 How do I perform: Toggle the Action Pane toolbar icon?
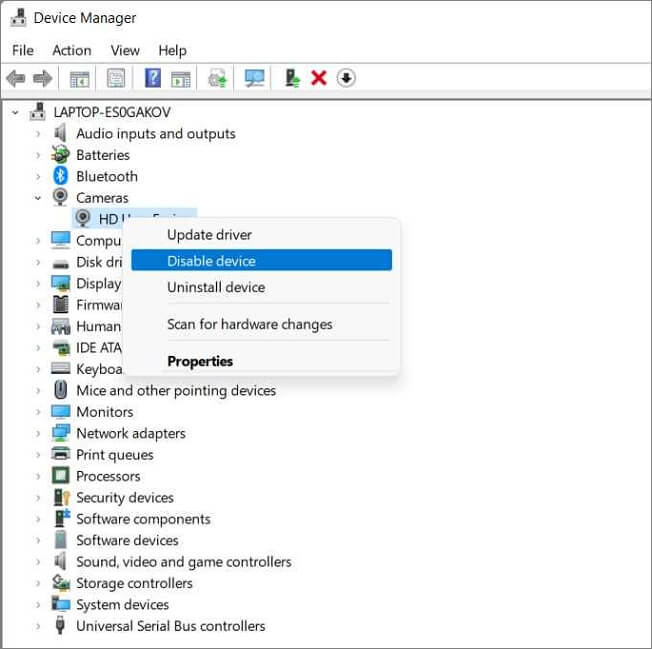coord(181,78)
